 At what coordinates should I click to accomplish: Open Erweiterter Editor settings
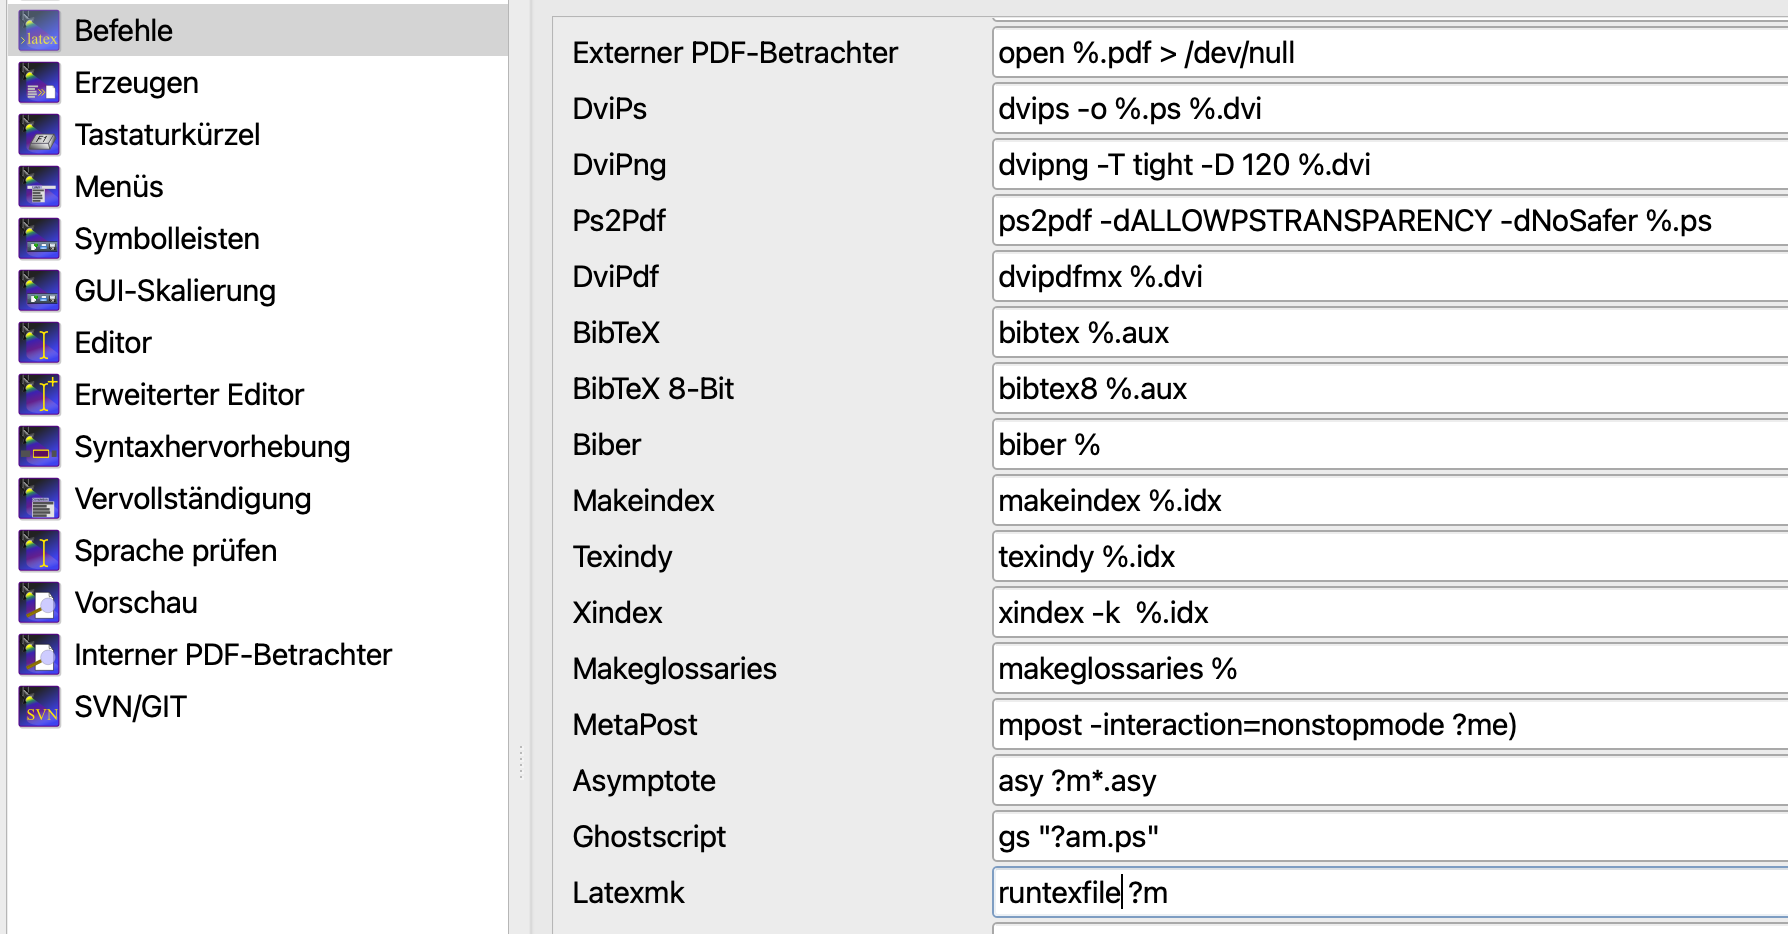click(189, 395)
